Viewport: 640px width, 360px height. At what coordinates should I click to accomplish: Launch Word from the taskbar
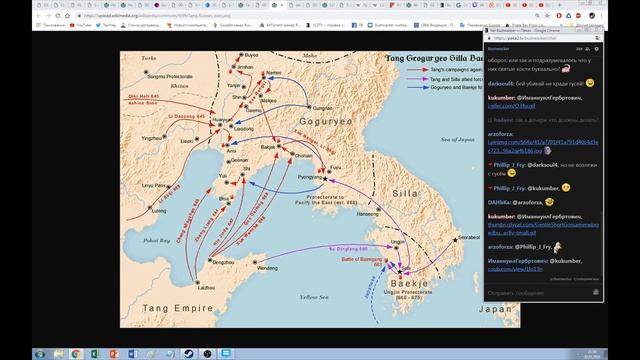[133, 354]
